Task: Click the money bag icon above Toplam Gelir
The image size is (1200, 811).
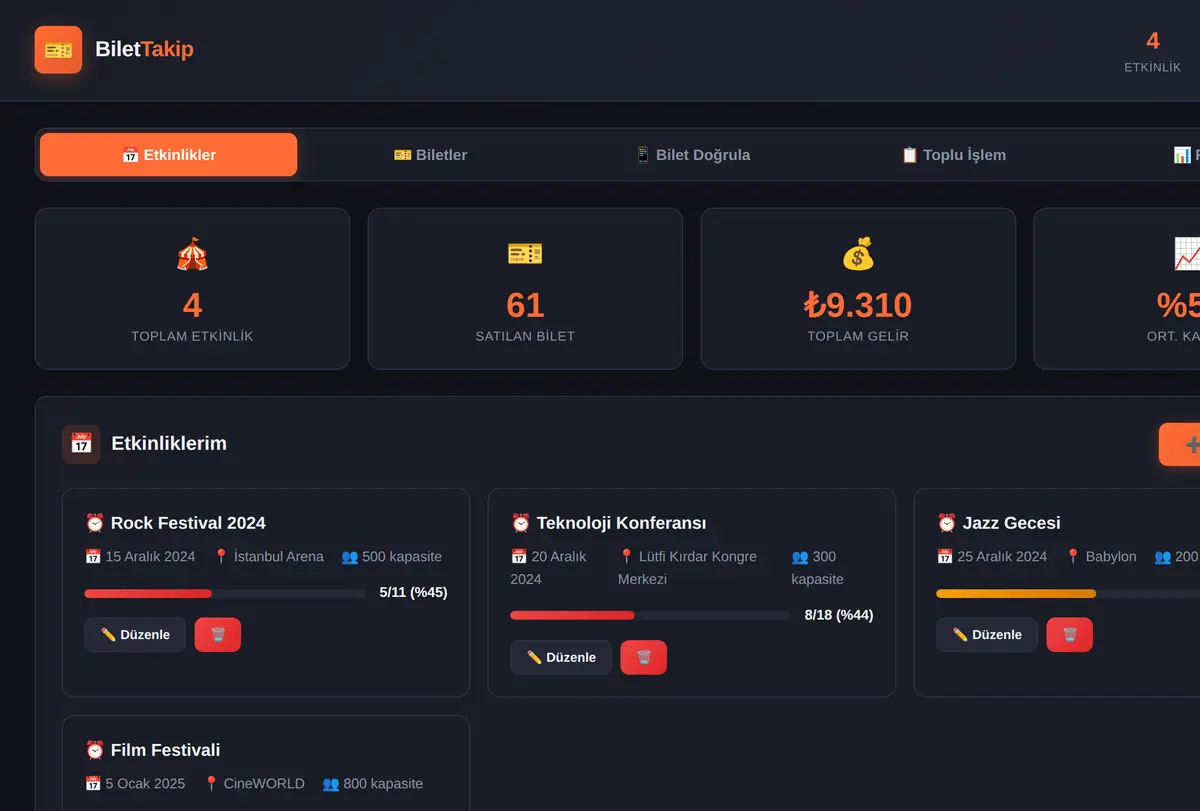Action: (x=858, y=254)
